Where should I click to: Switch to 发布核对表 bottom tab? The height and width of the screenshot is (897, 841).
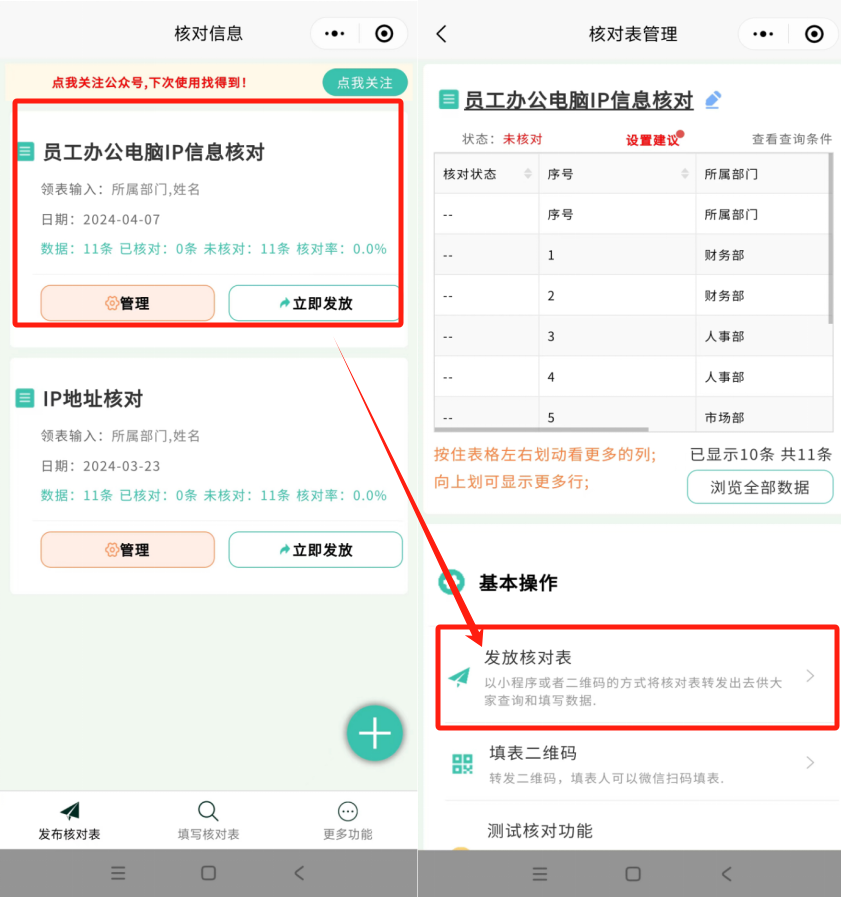click(69, 821)
